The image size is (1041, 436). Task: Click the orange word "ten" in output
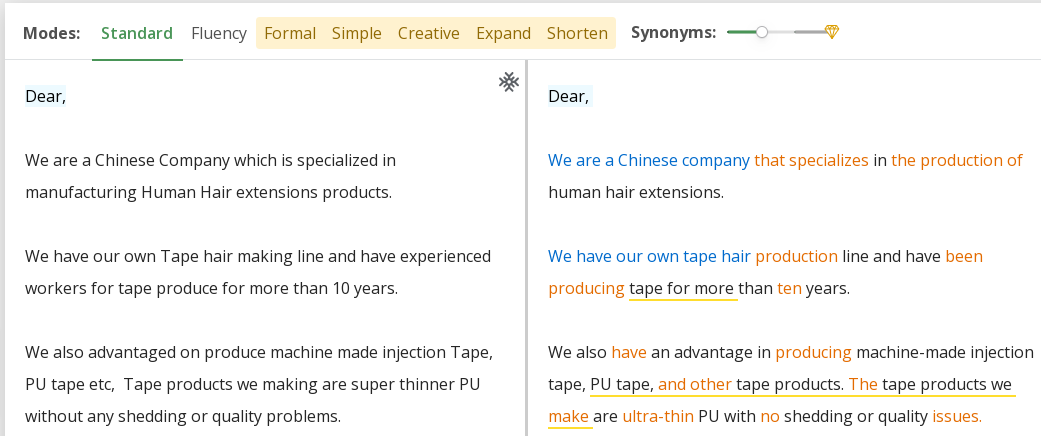789,288
